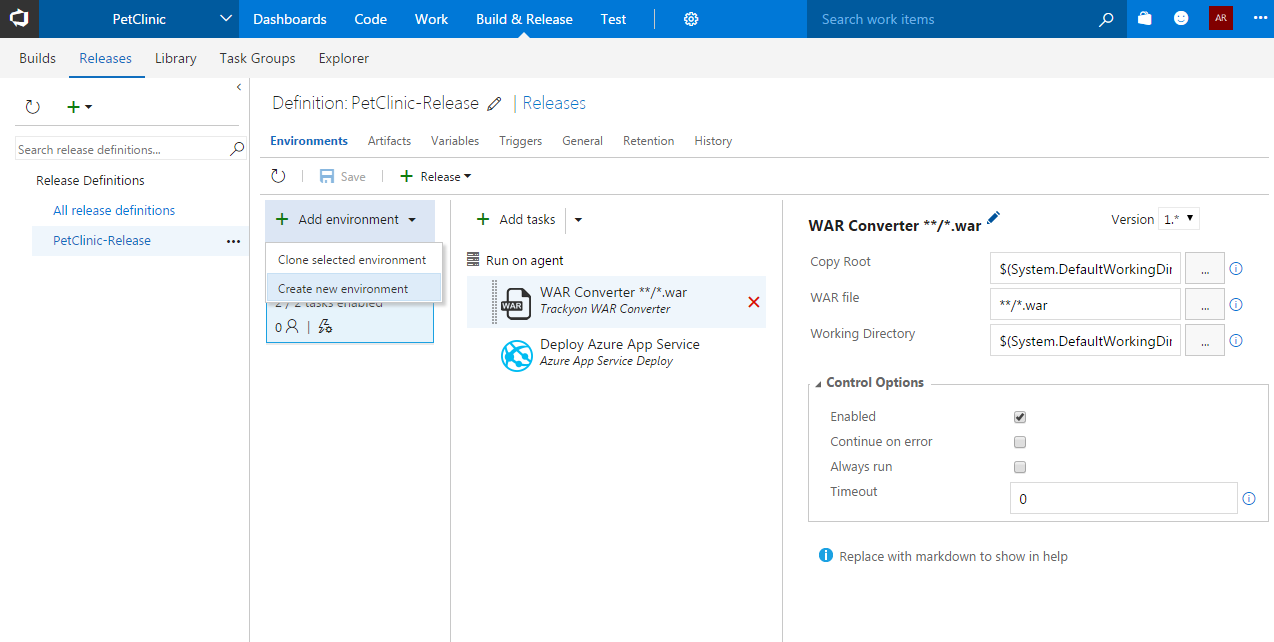Show info for WAR file field
Screen dimensions: 1274x642
(1235, 305)
